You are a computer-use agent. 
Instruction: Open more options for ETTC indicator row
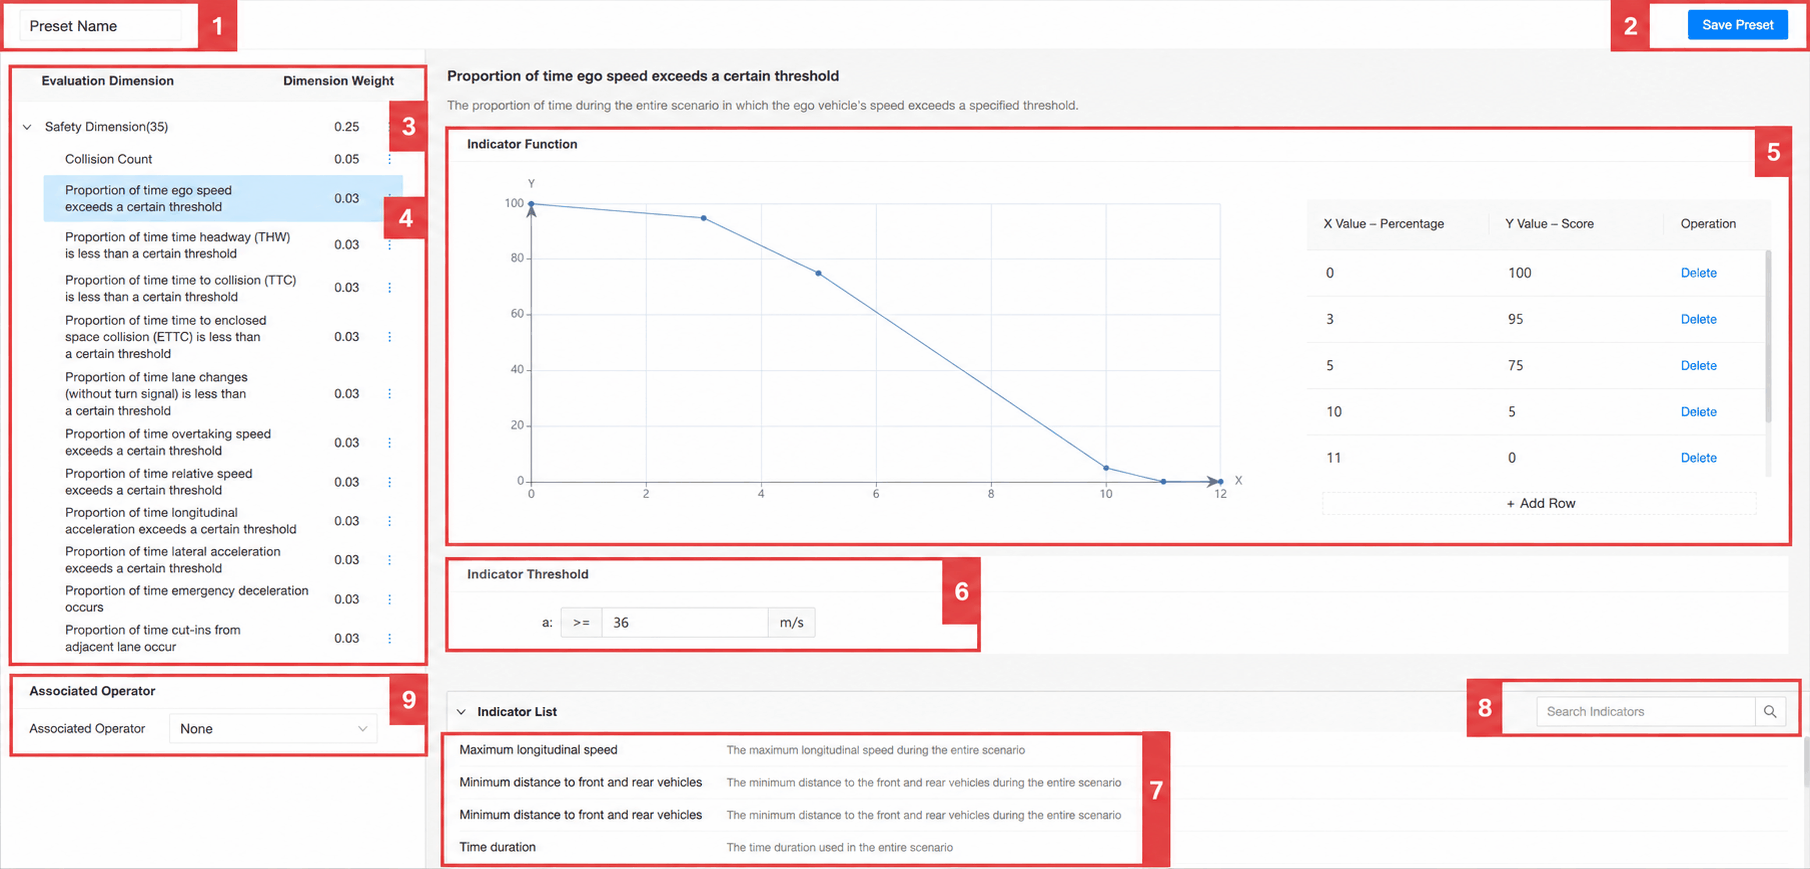[x=390, y=337]
